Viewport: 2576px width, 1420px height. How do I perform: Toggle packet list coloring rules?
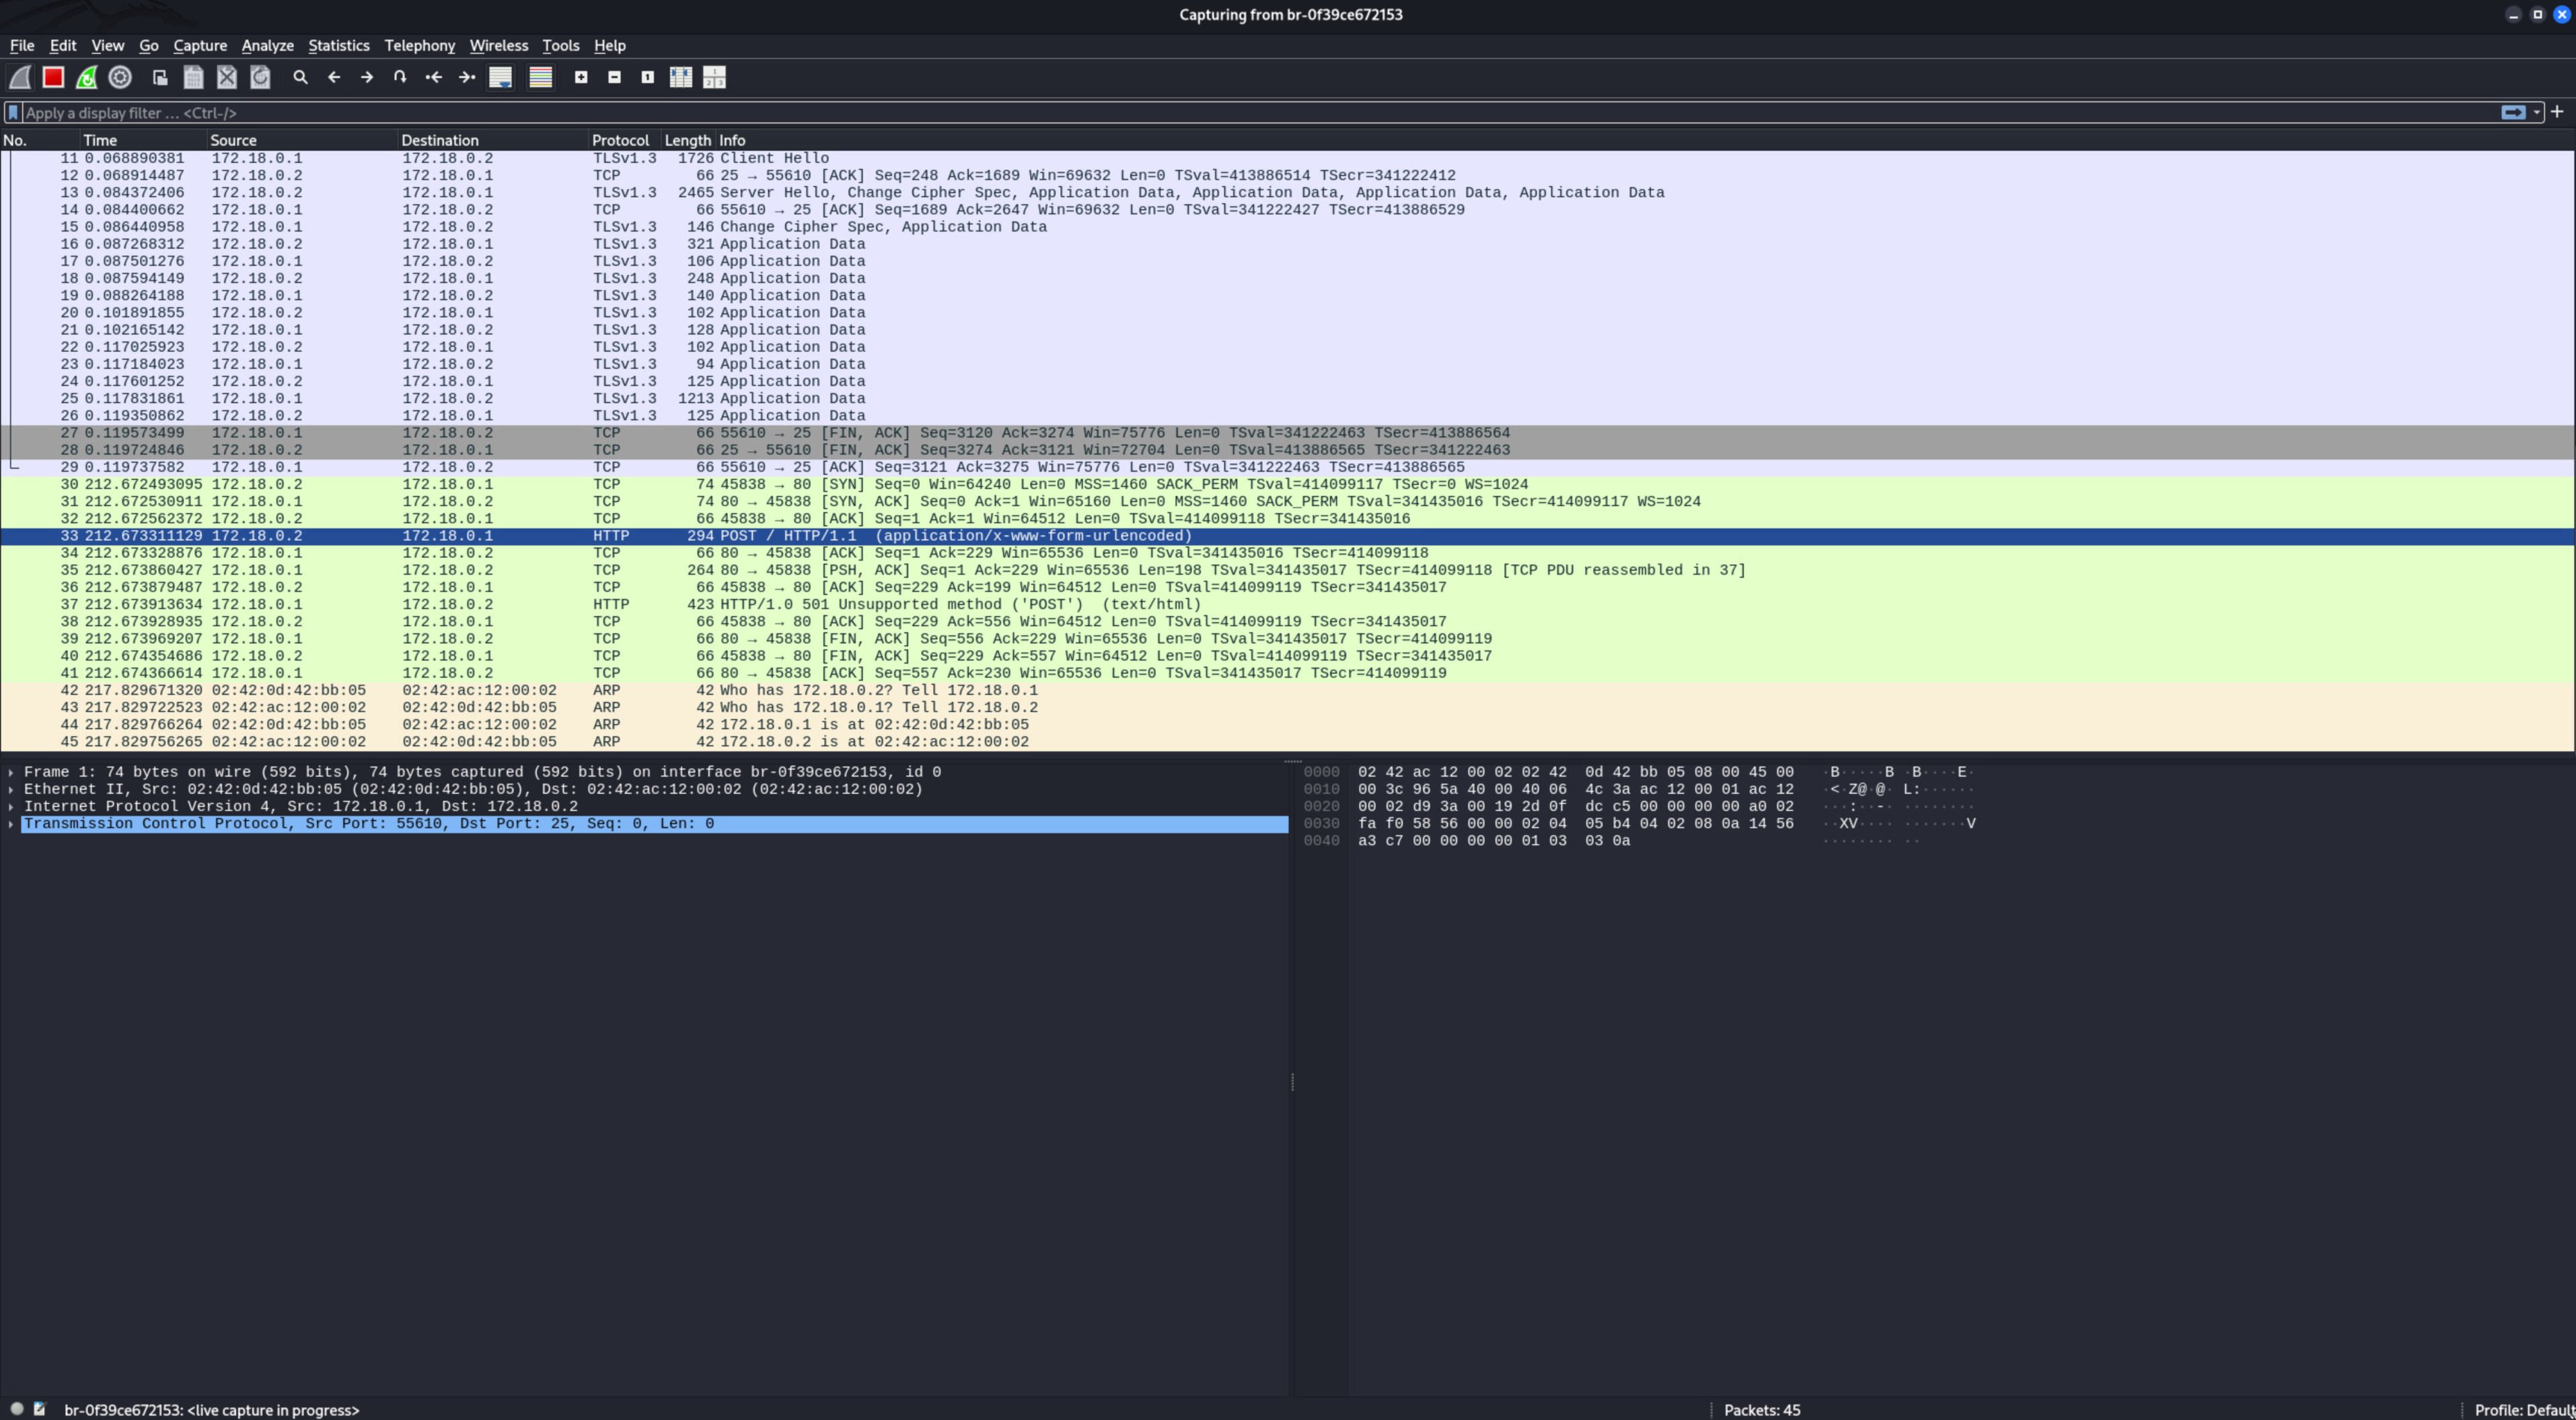coord(541,77)
